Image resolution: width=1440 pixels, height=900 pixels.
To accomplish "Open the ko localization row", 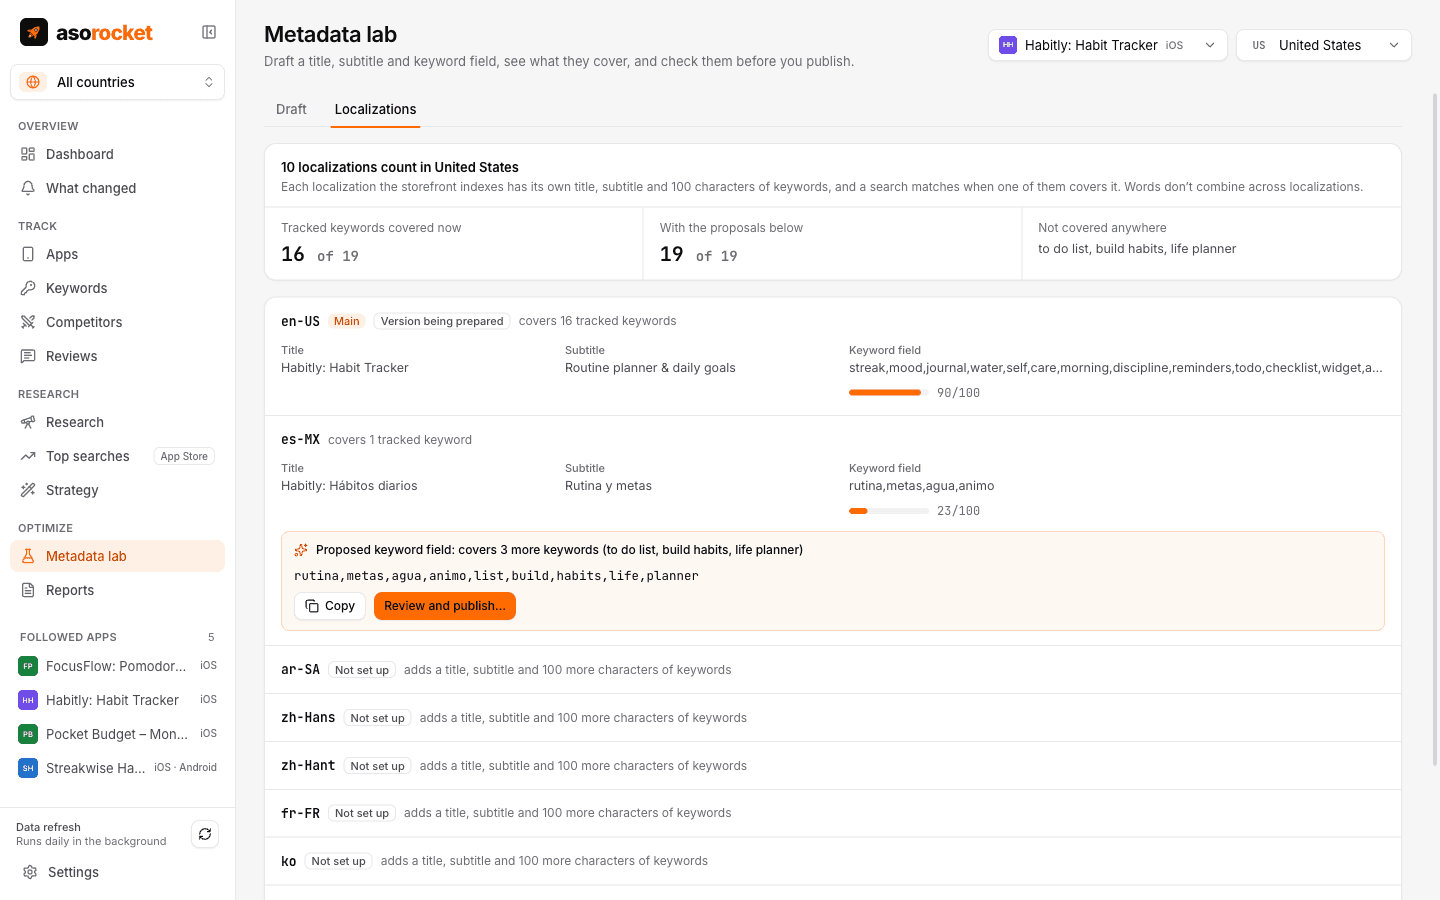I will point(832,861).
